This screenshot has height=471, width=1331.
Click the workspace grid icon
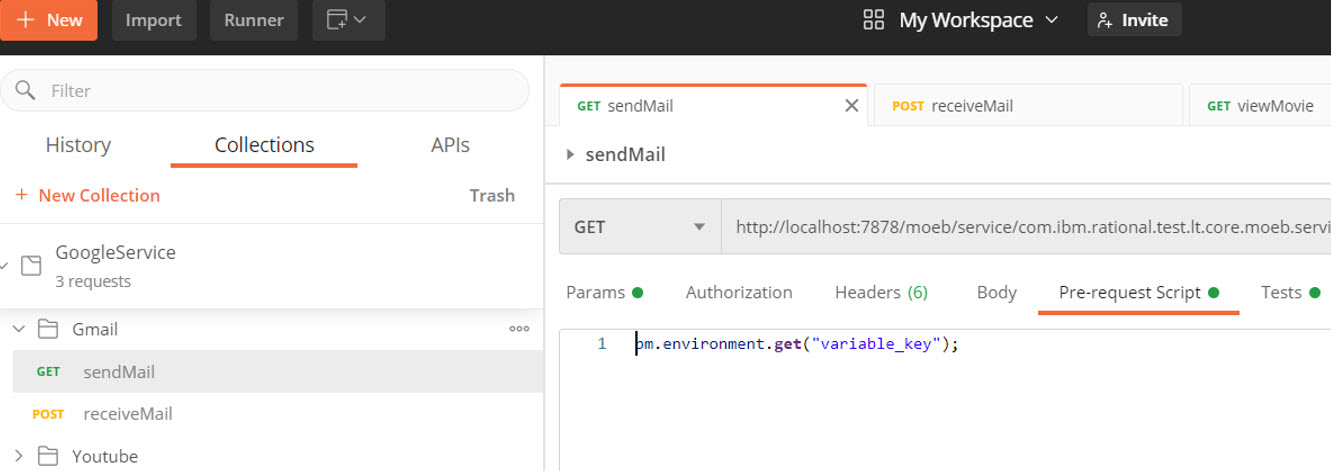coord(873,20)
